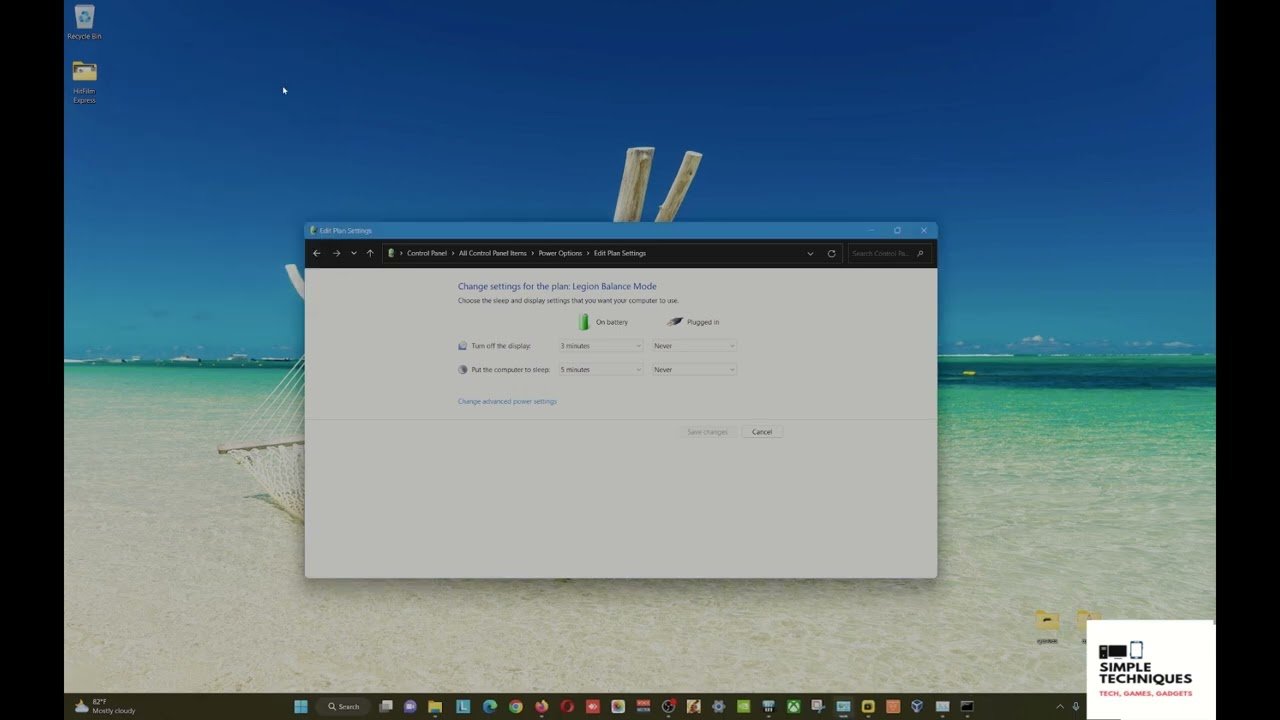Click the plug icon beside Plugged in
Screen dimensions: 1280x720
click(675, 321)
